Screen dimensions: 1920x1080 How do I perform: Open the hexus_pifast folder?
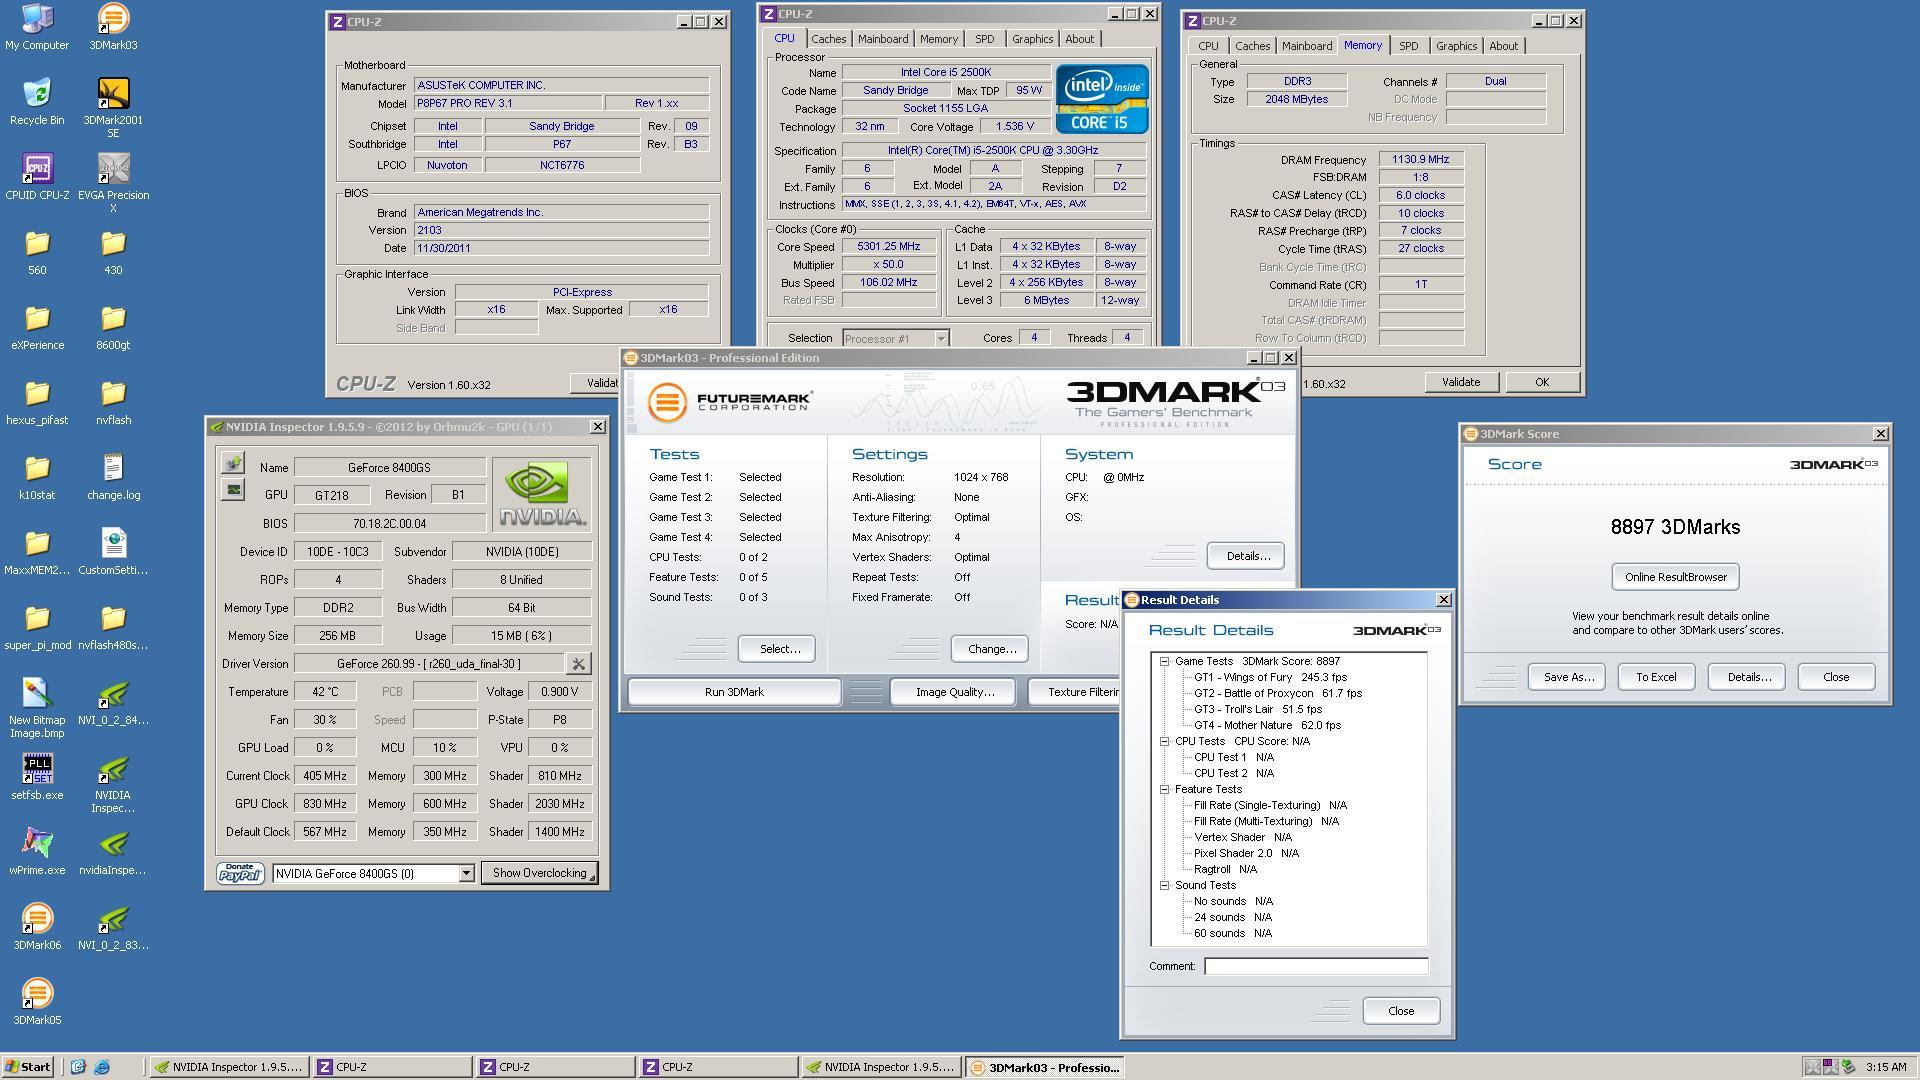(x=37, y=402)
